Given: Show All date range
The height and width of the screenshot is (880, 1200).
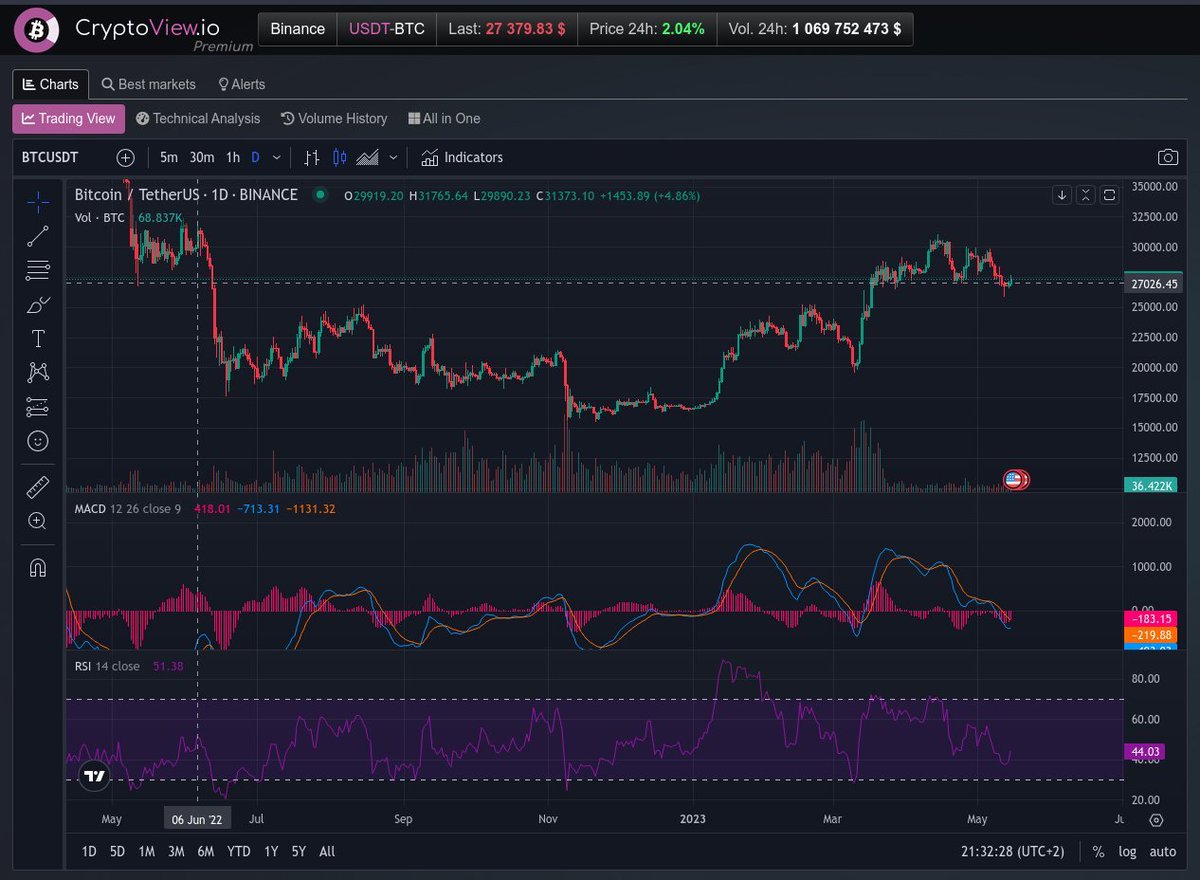Looking at the screenshot, I should 327,852.
